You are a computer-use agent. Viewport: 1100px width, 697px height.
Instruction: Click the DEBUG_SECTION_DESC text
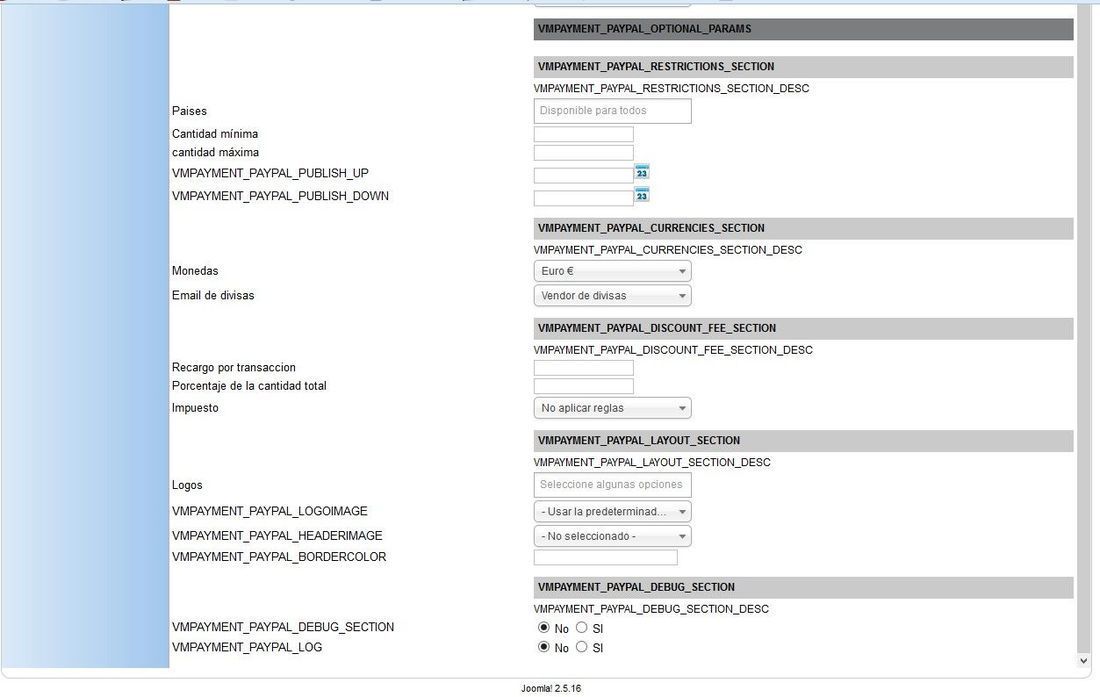point(652,609)
